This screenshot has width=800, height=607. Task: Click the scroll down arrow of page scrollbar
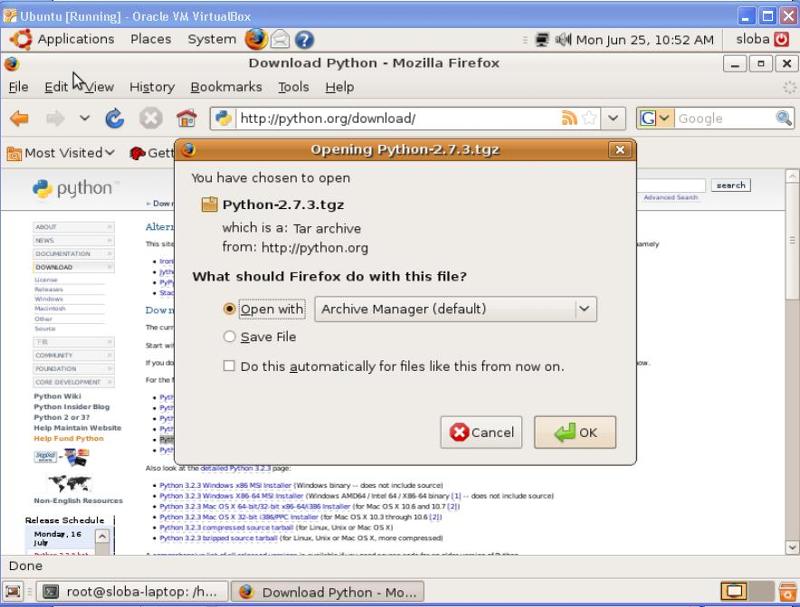[792, 547]
